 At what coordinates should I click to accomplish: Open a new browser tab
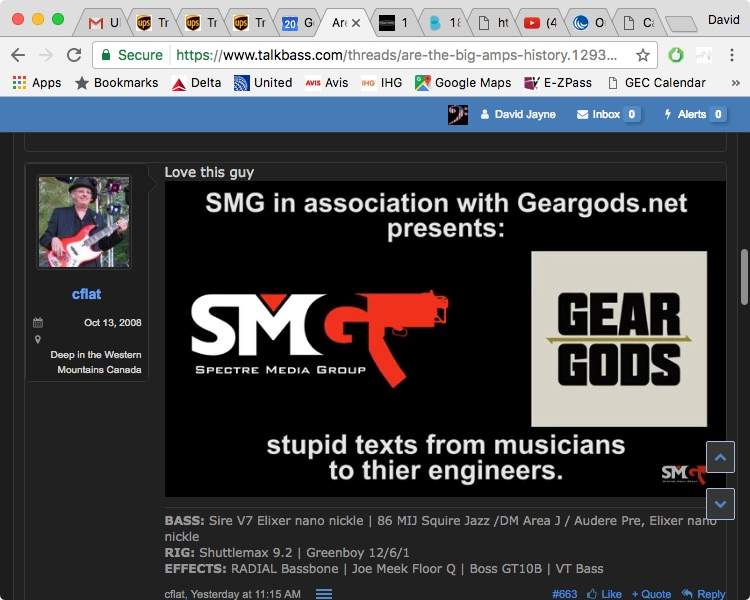tap(681, 23)
